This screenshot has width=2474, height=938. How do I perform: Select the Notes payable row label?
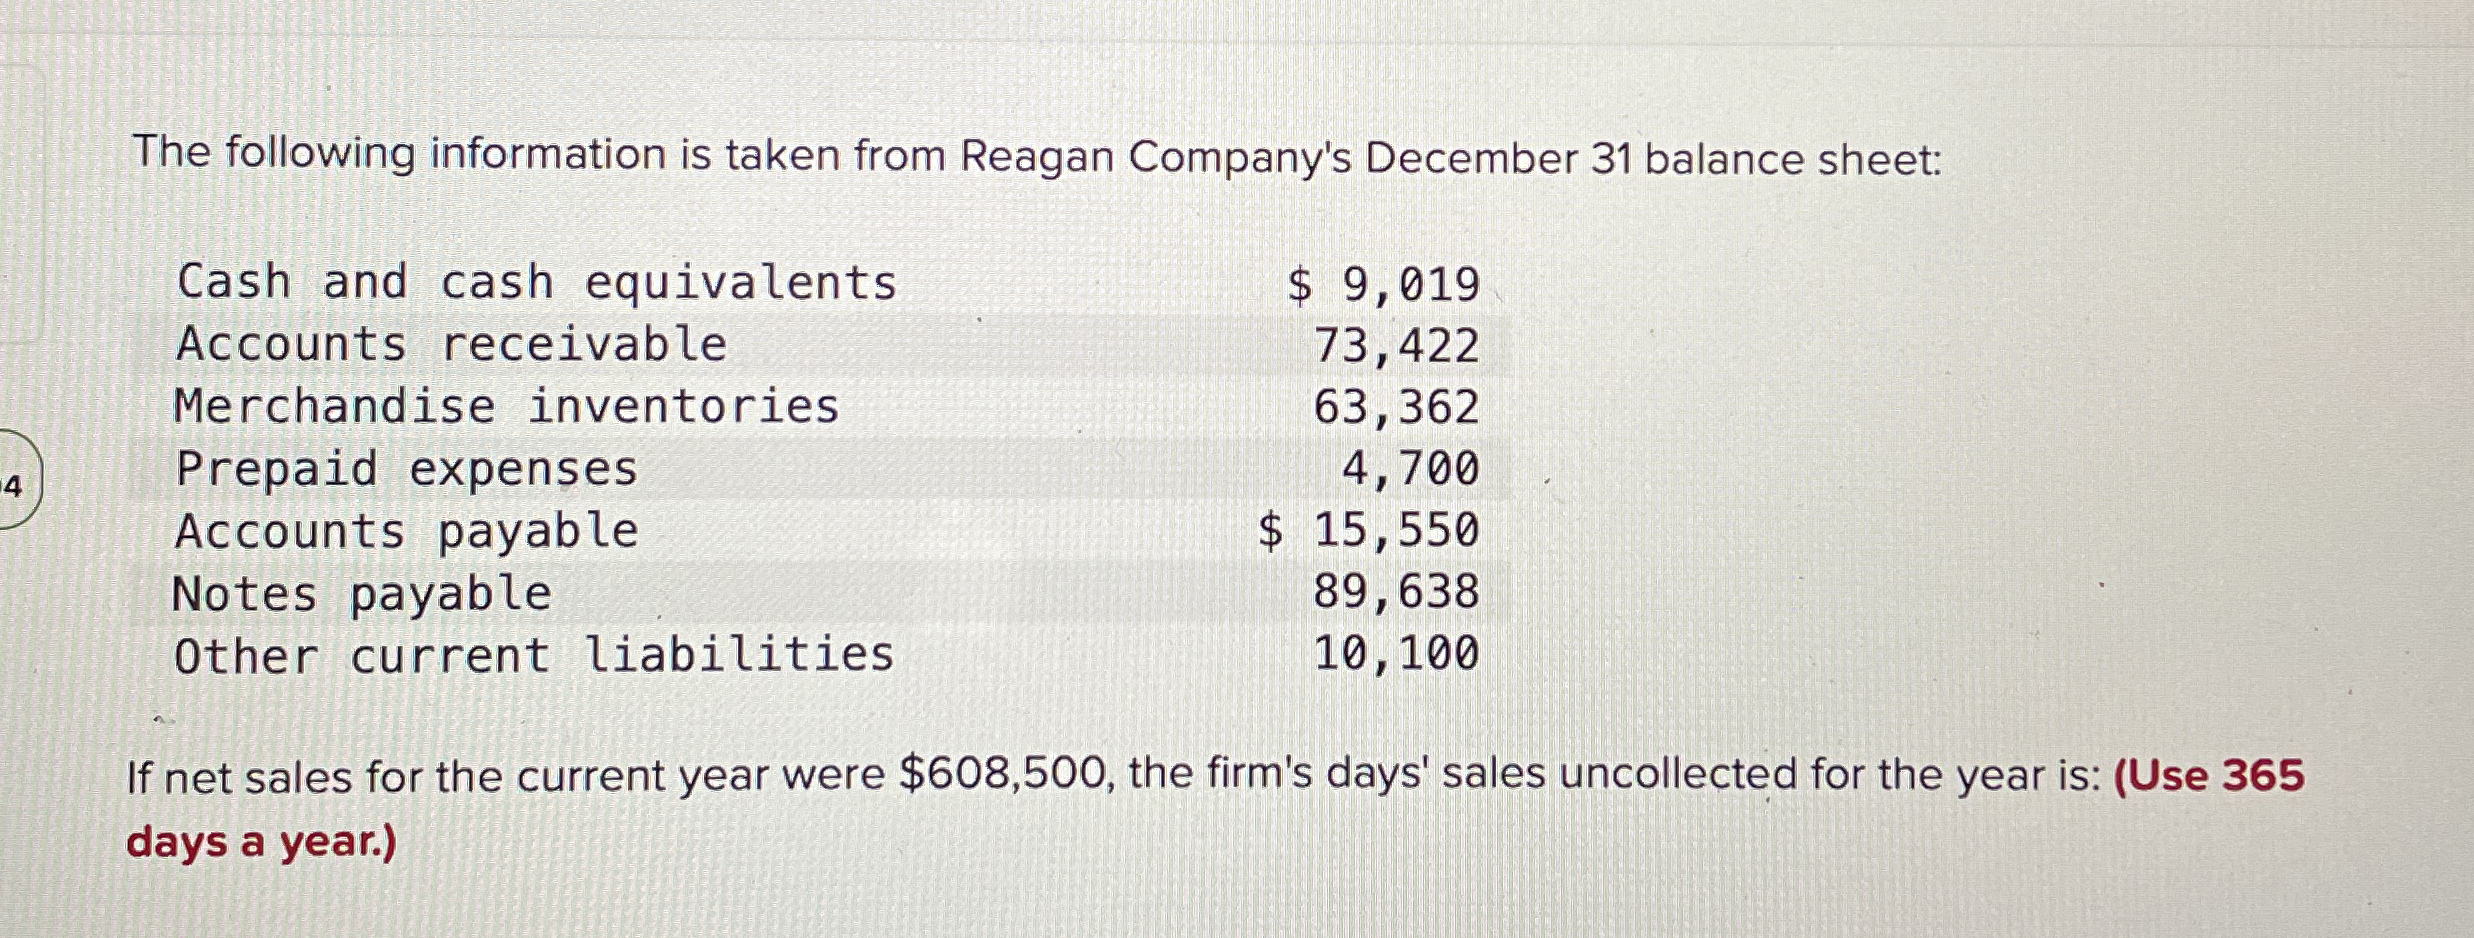click(x=361, y=594)
